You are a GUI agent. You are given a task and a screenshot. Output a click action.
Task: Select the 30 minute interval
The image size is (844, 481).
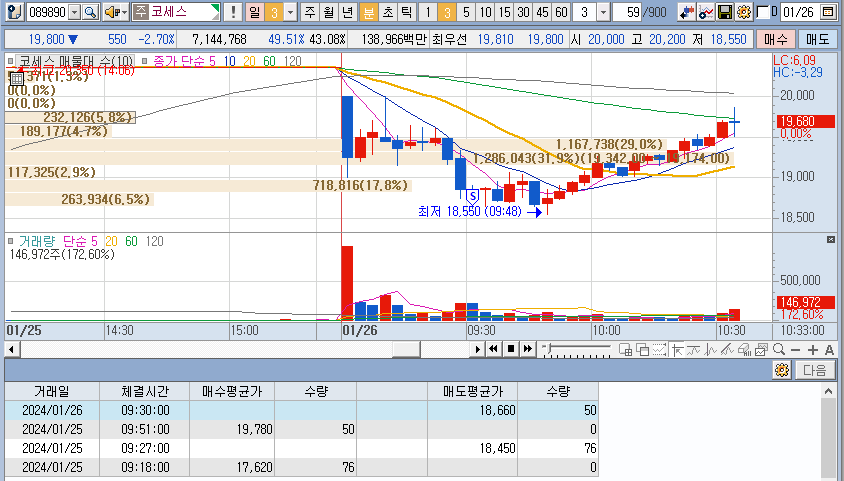point(523,12)
